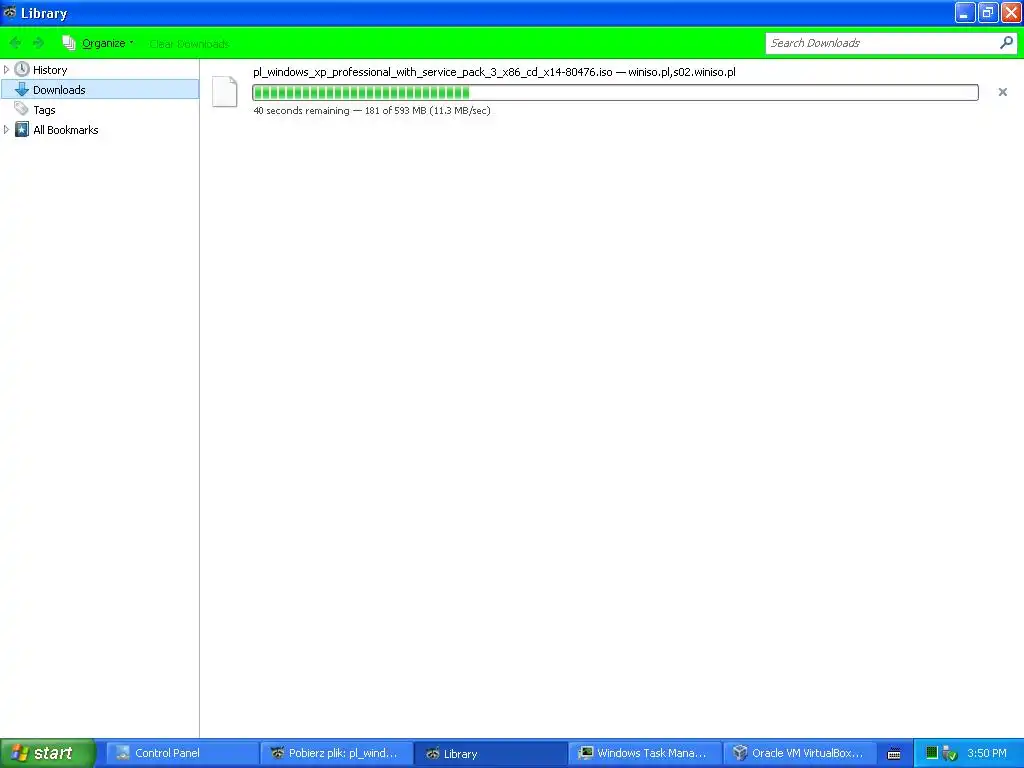Close the Library window
The width and height of the screenshot is (1024, 768).
1011,12
